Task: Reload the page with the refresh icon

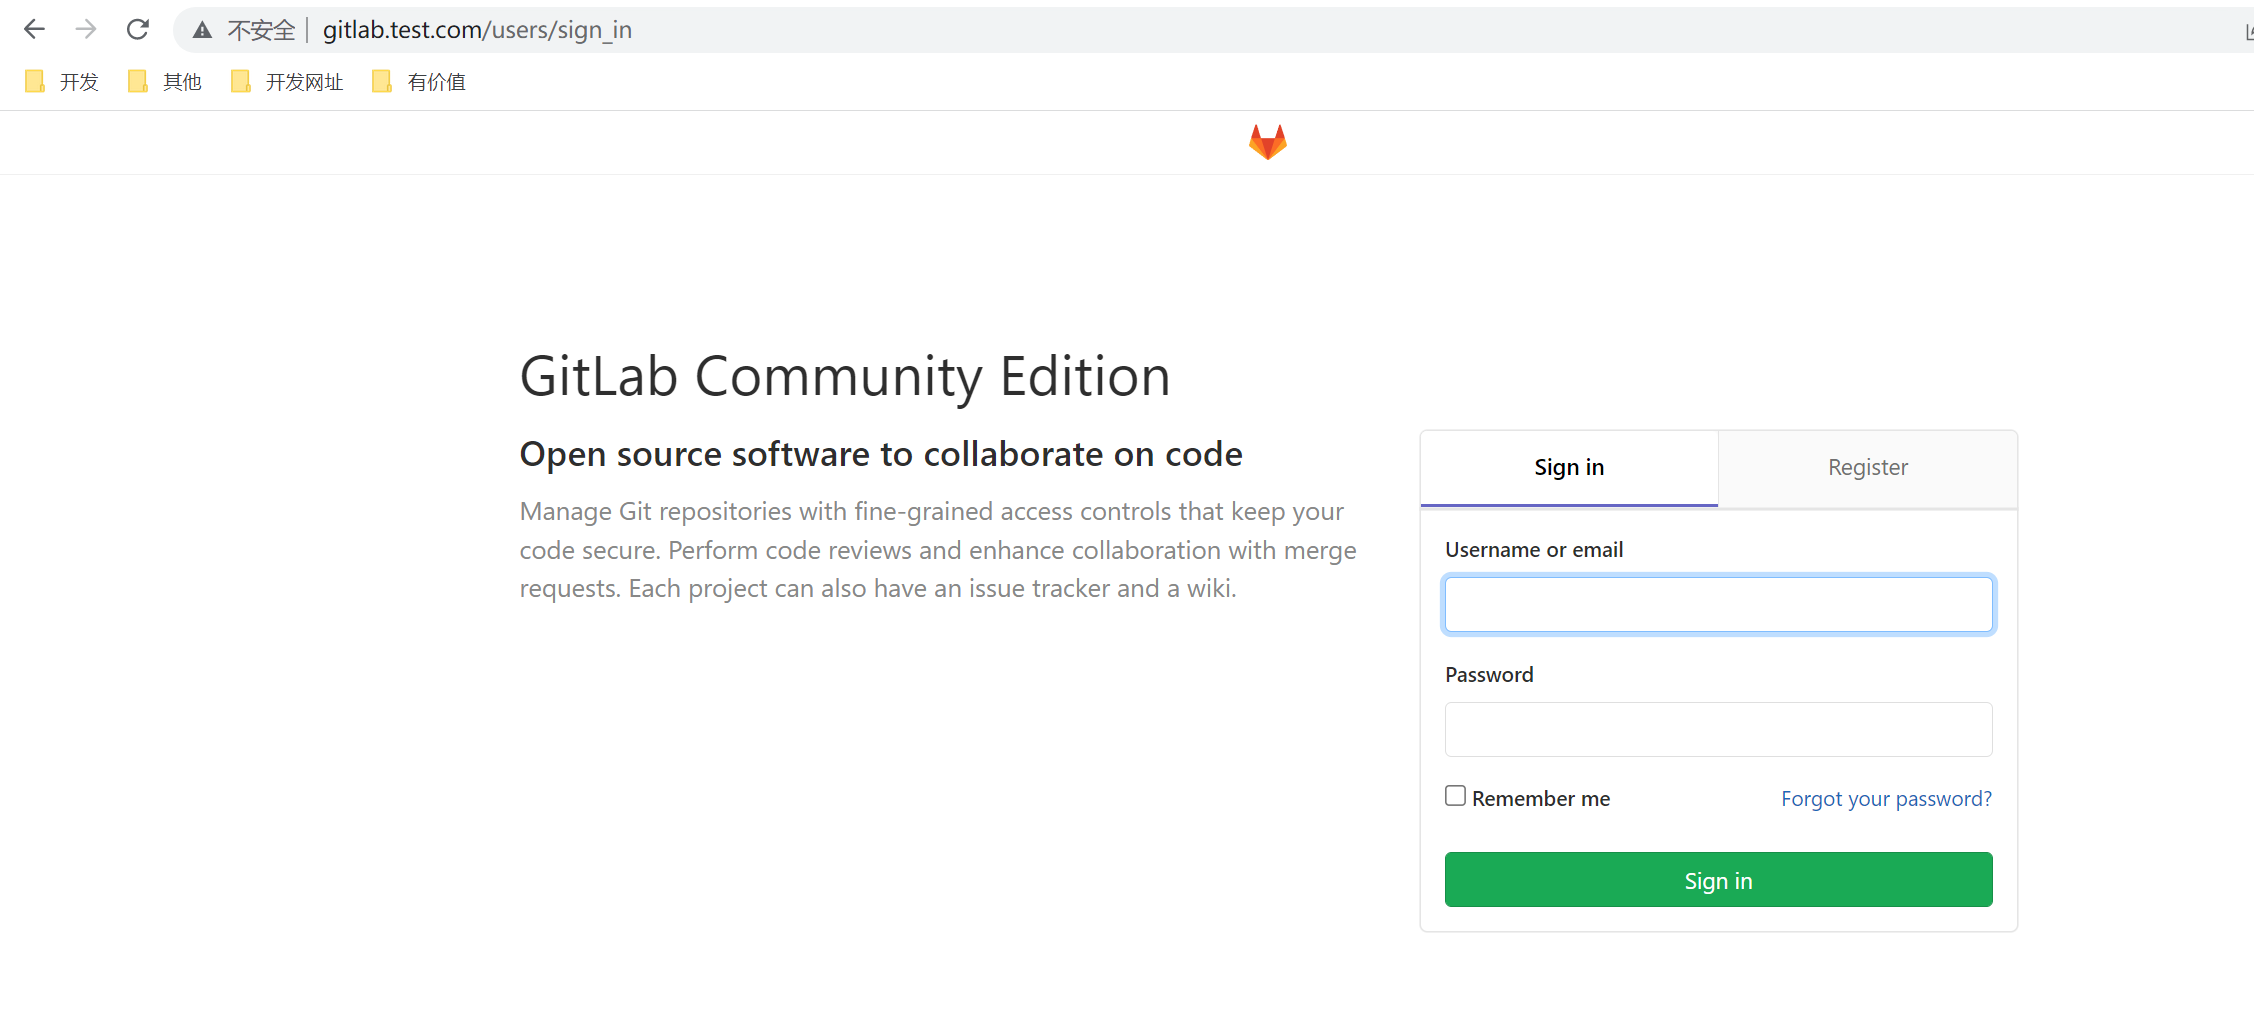Action: pos(138,30)
